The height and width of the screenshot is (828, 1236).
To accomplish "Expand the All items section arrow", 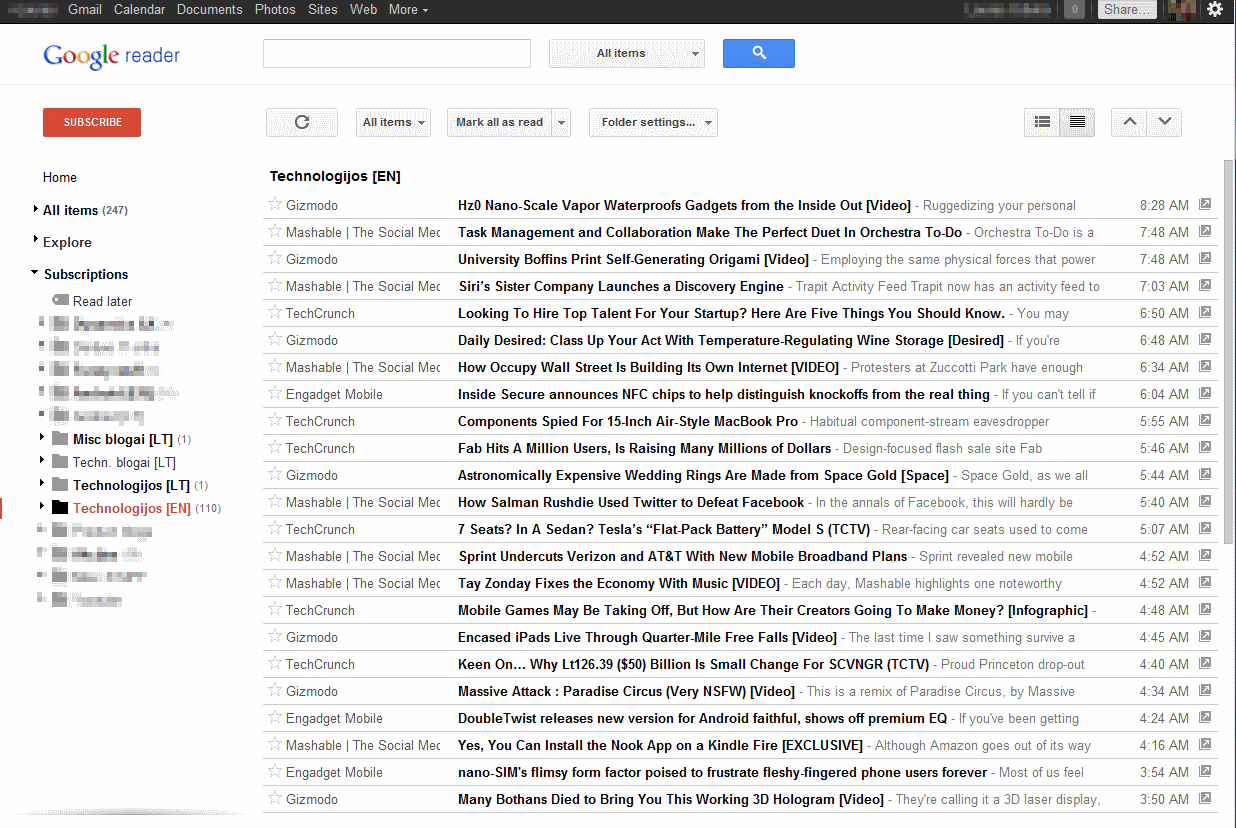I will (36, 209).
